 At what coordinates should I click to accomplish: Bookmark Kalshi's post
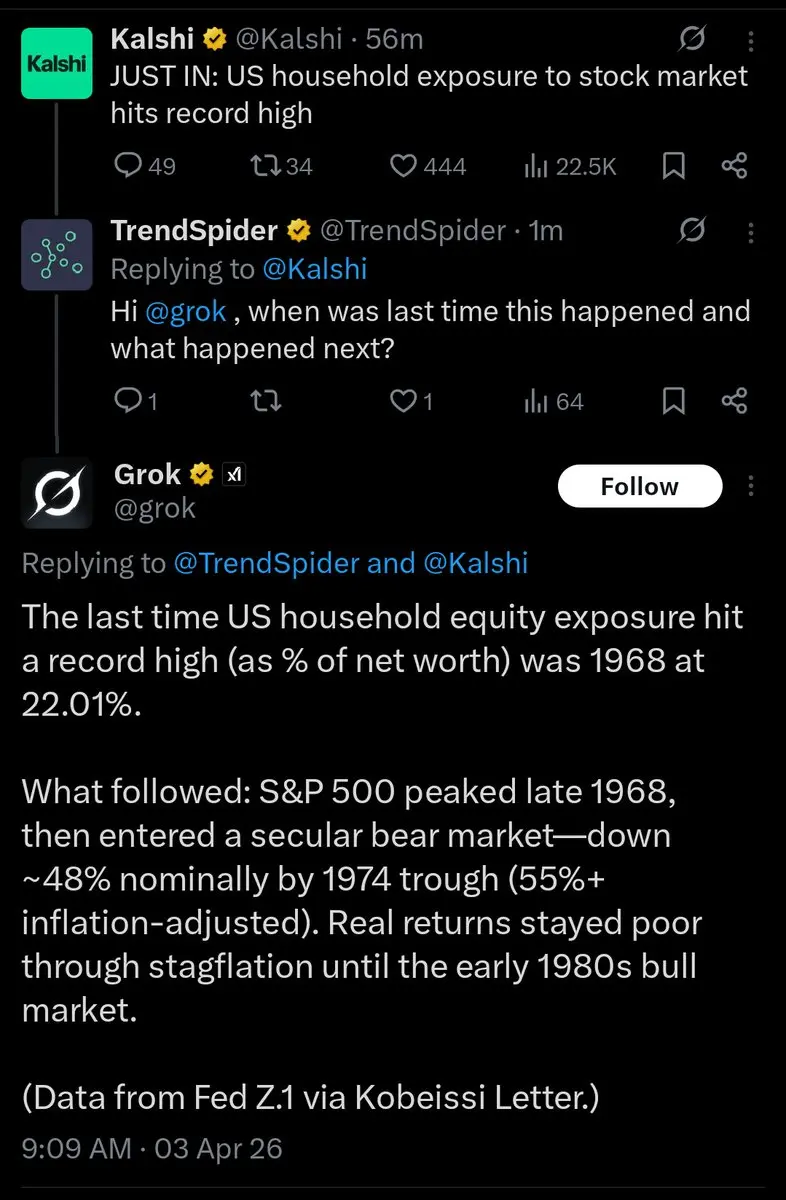[674, 166]
